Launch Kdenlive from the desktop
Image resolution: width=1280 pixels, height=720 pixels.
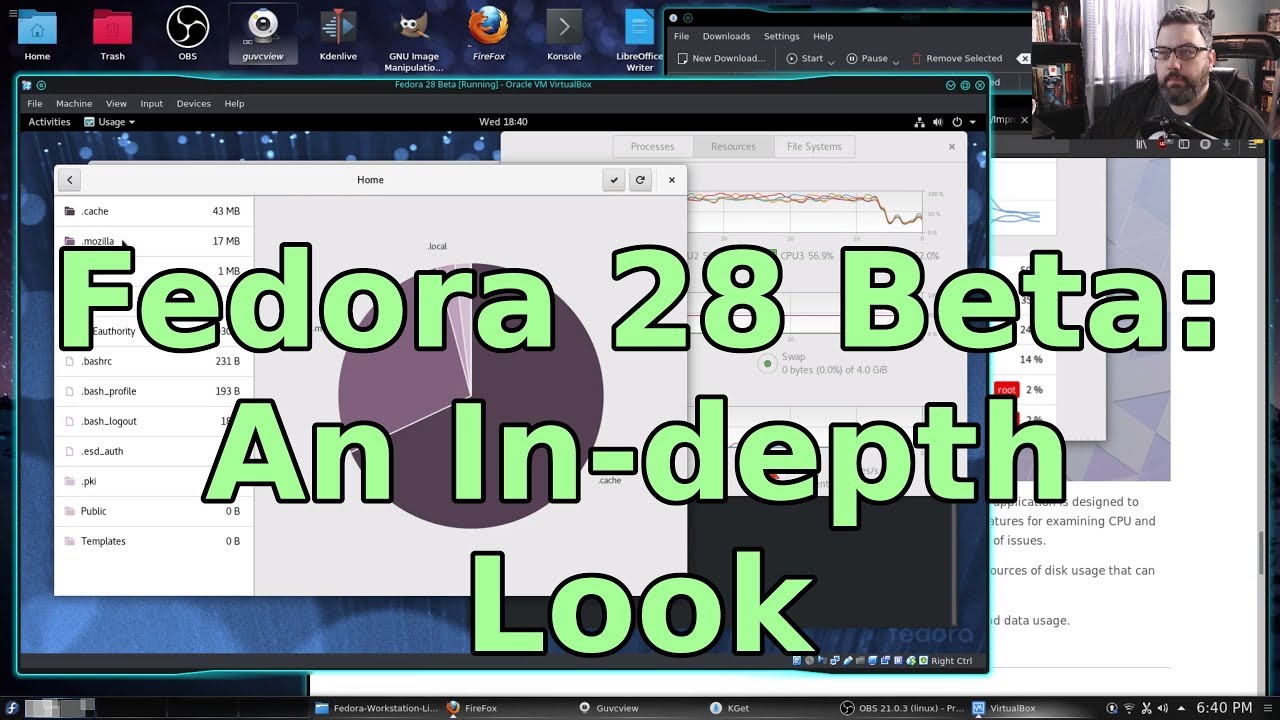(x=338, y=35)
